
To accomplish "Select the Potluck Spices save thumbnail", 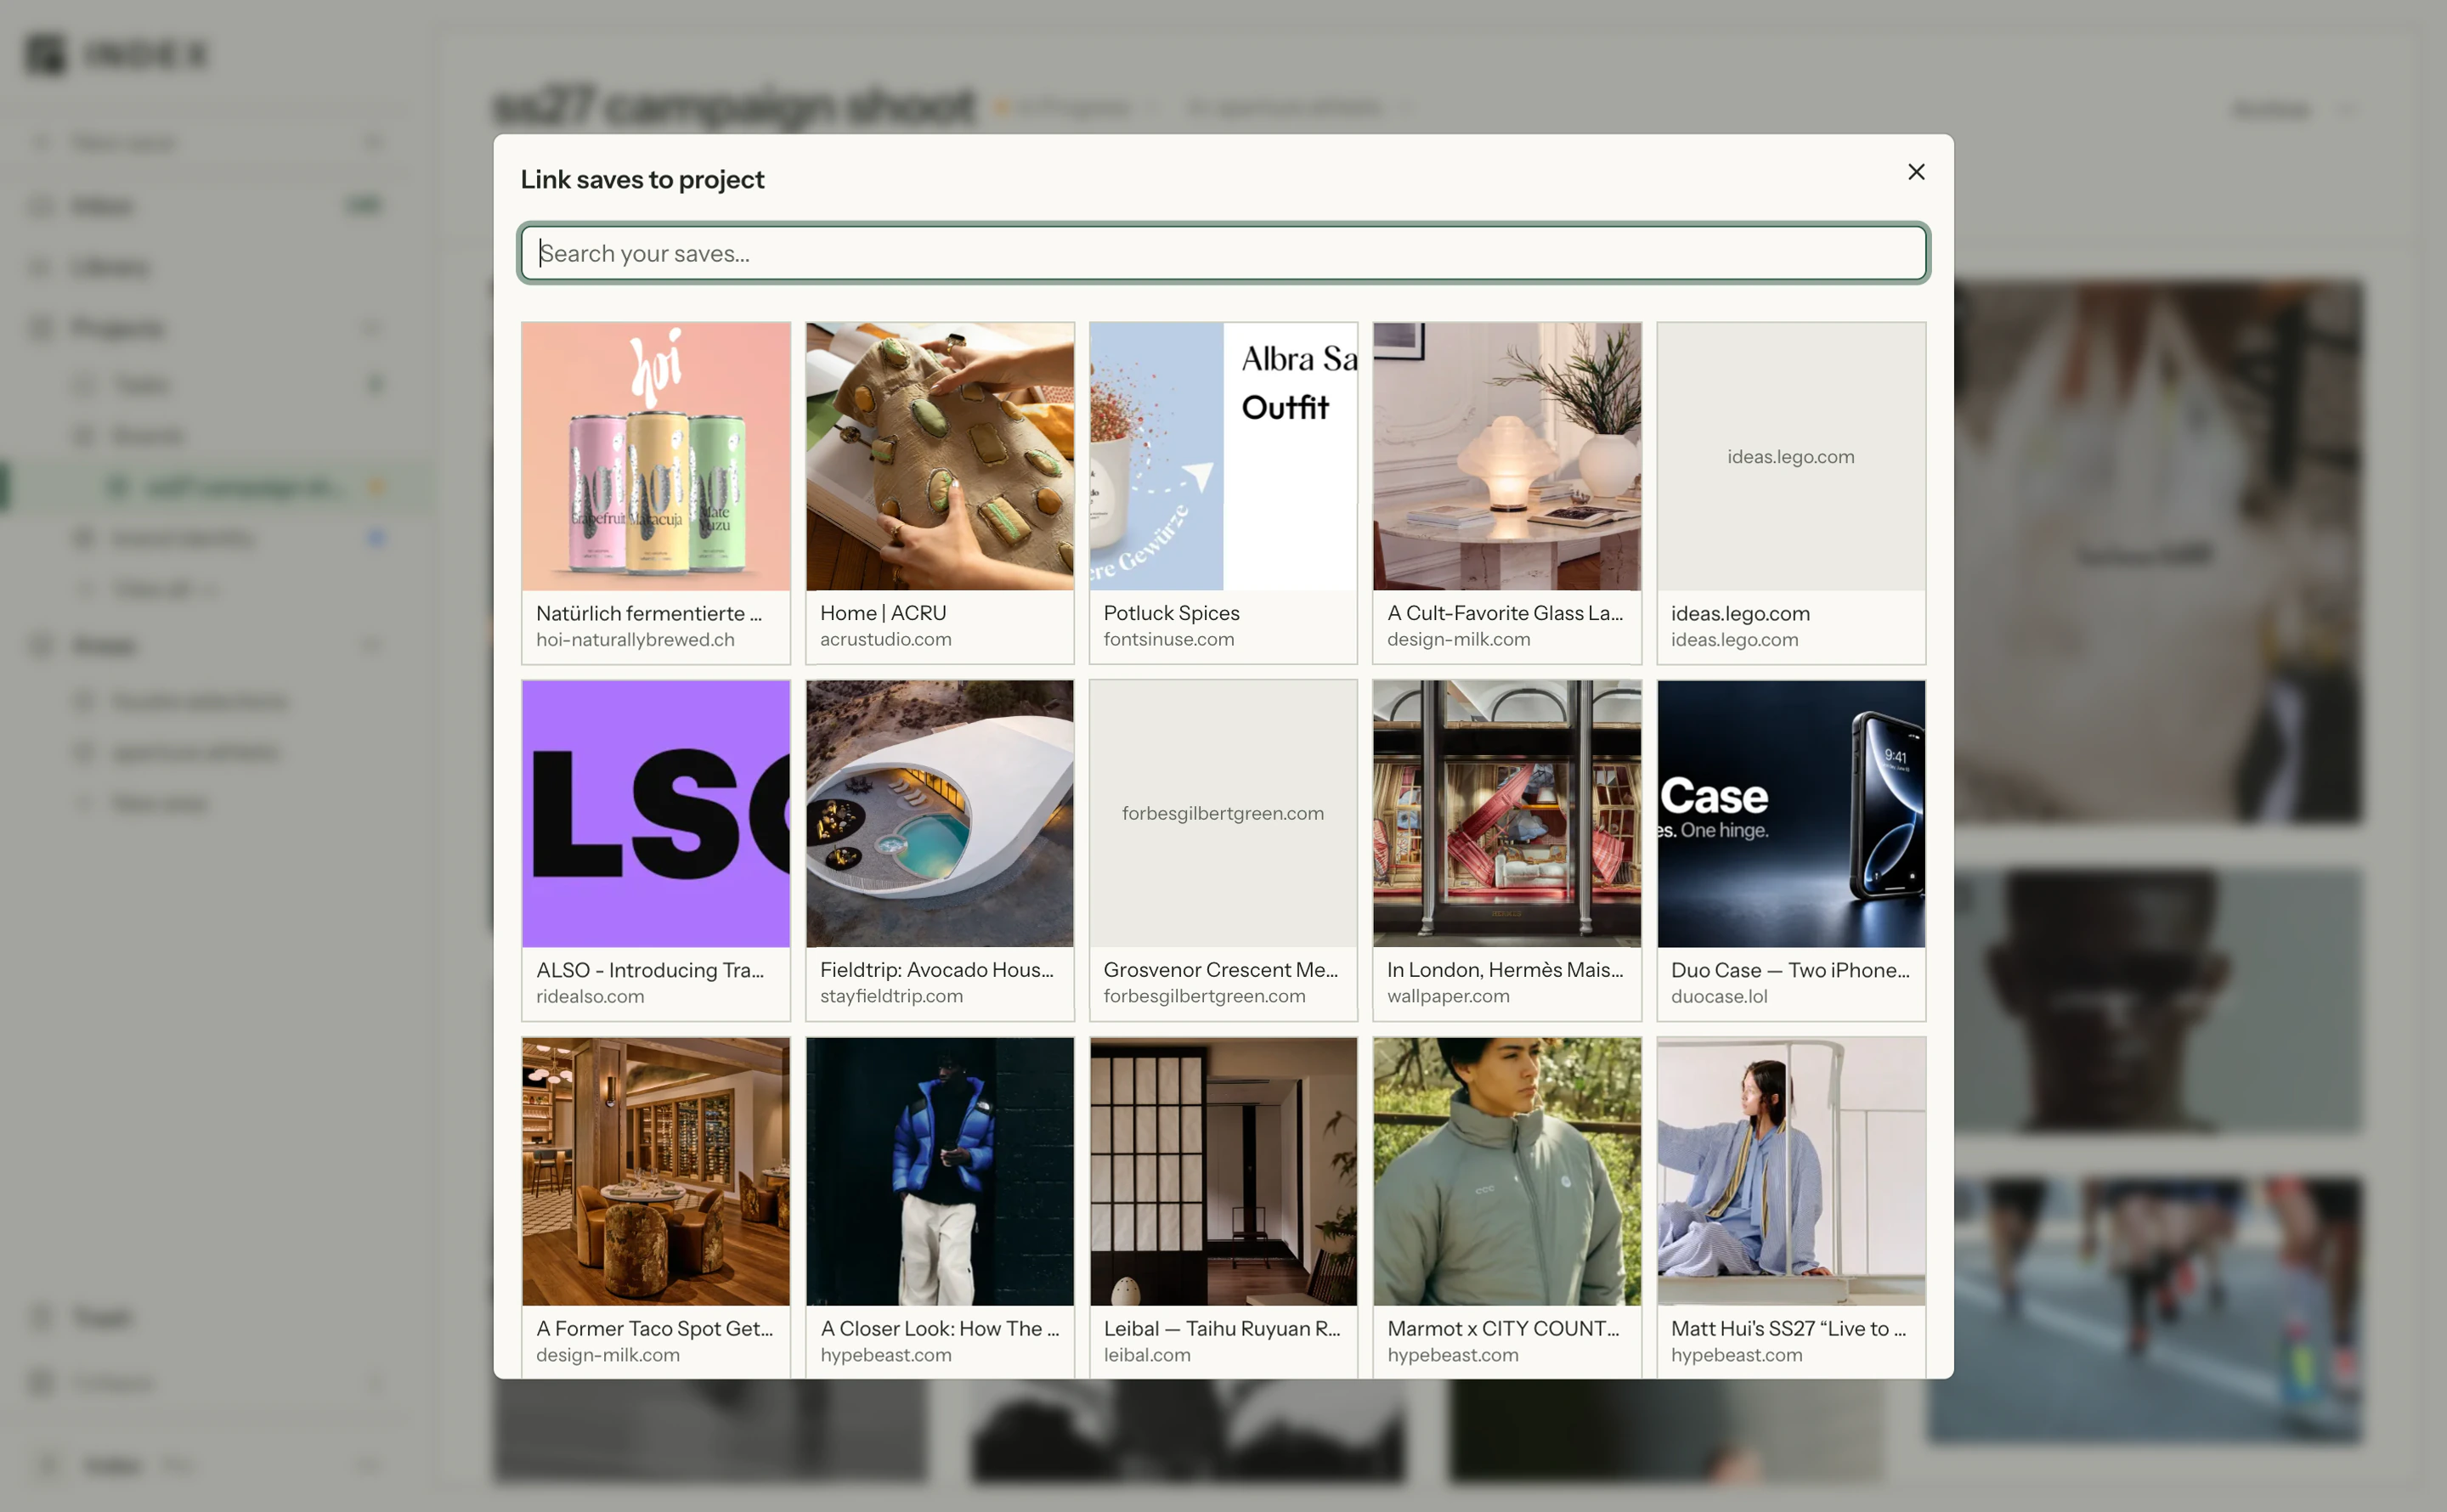I will coord(1223,456).
